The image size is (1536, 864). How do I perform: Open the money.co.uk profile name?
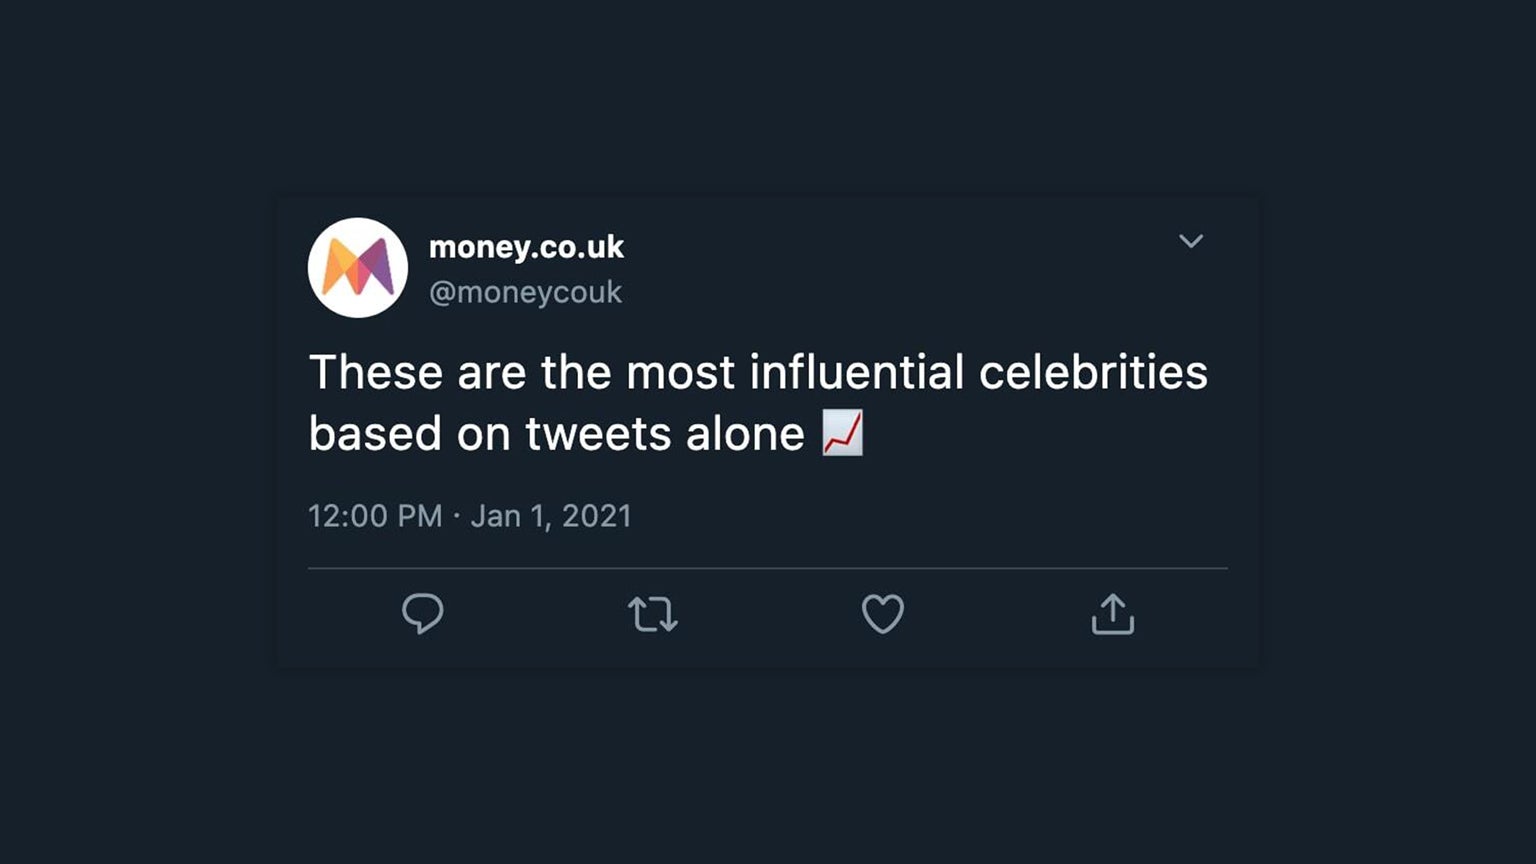pyautogui.click(x=525, y=247)
